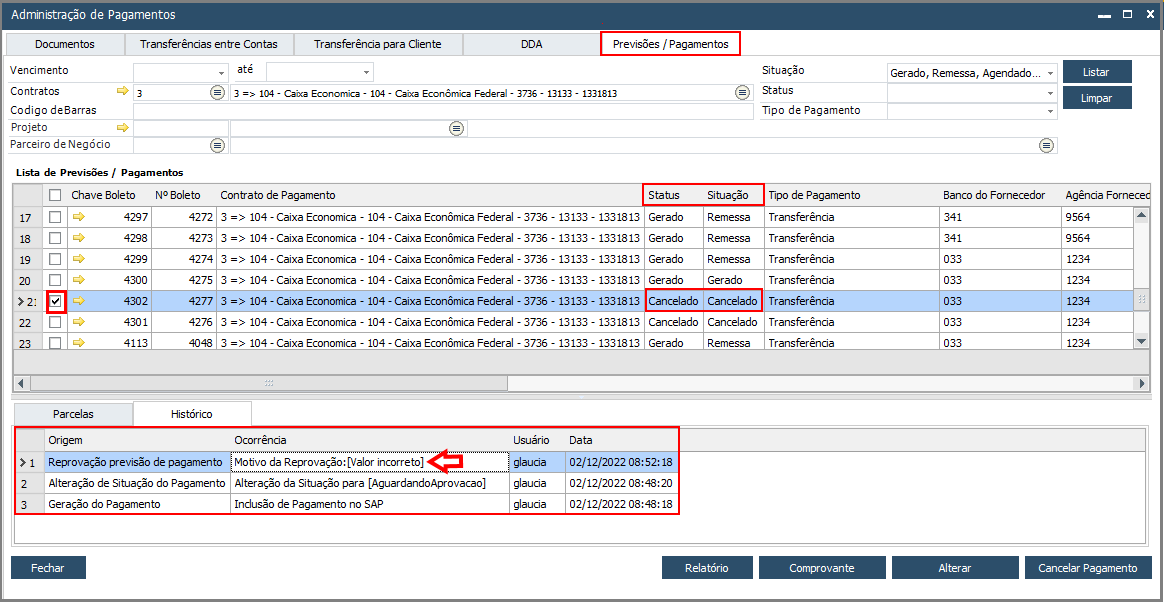Click the Alterar button
Screen dimensions: 1164x602
point(955,568)
